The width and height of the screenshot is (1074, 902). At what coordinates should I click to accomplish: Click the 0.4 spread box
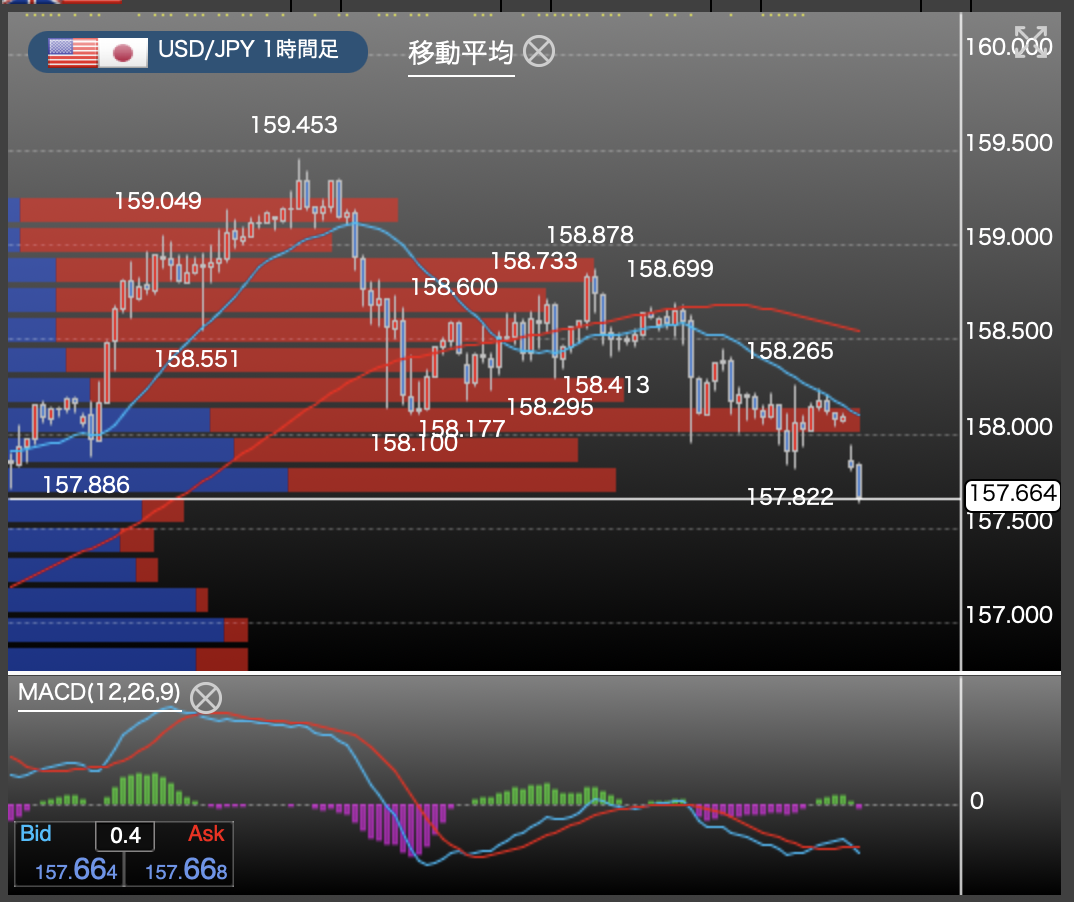[x=125, y=835]
